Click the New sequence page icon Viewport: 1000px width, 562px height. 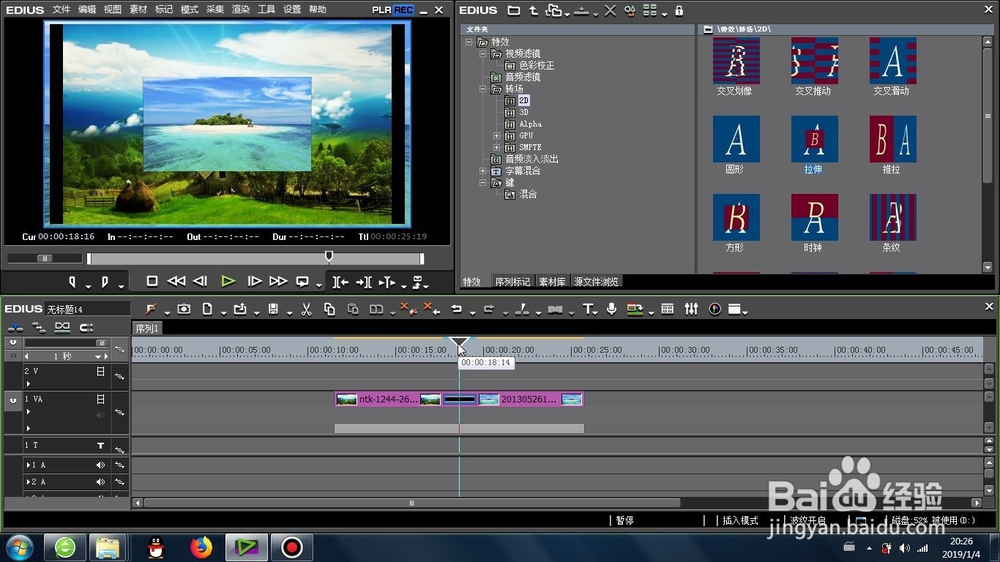(207, 309)
